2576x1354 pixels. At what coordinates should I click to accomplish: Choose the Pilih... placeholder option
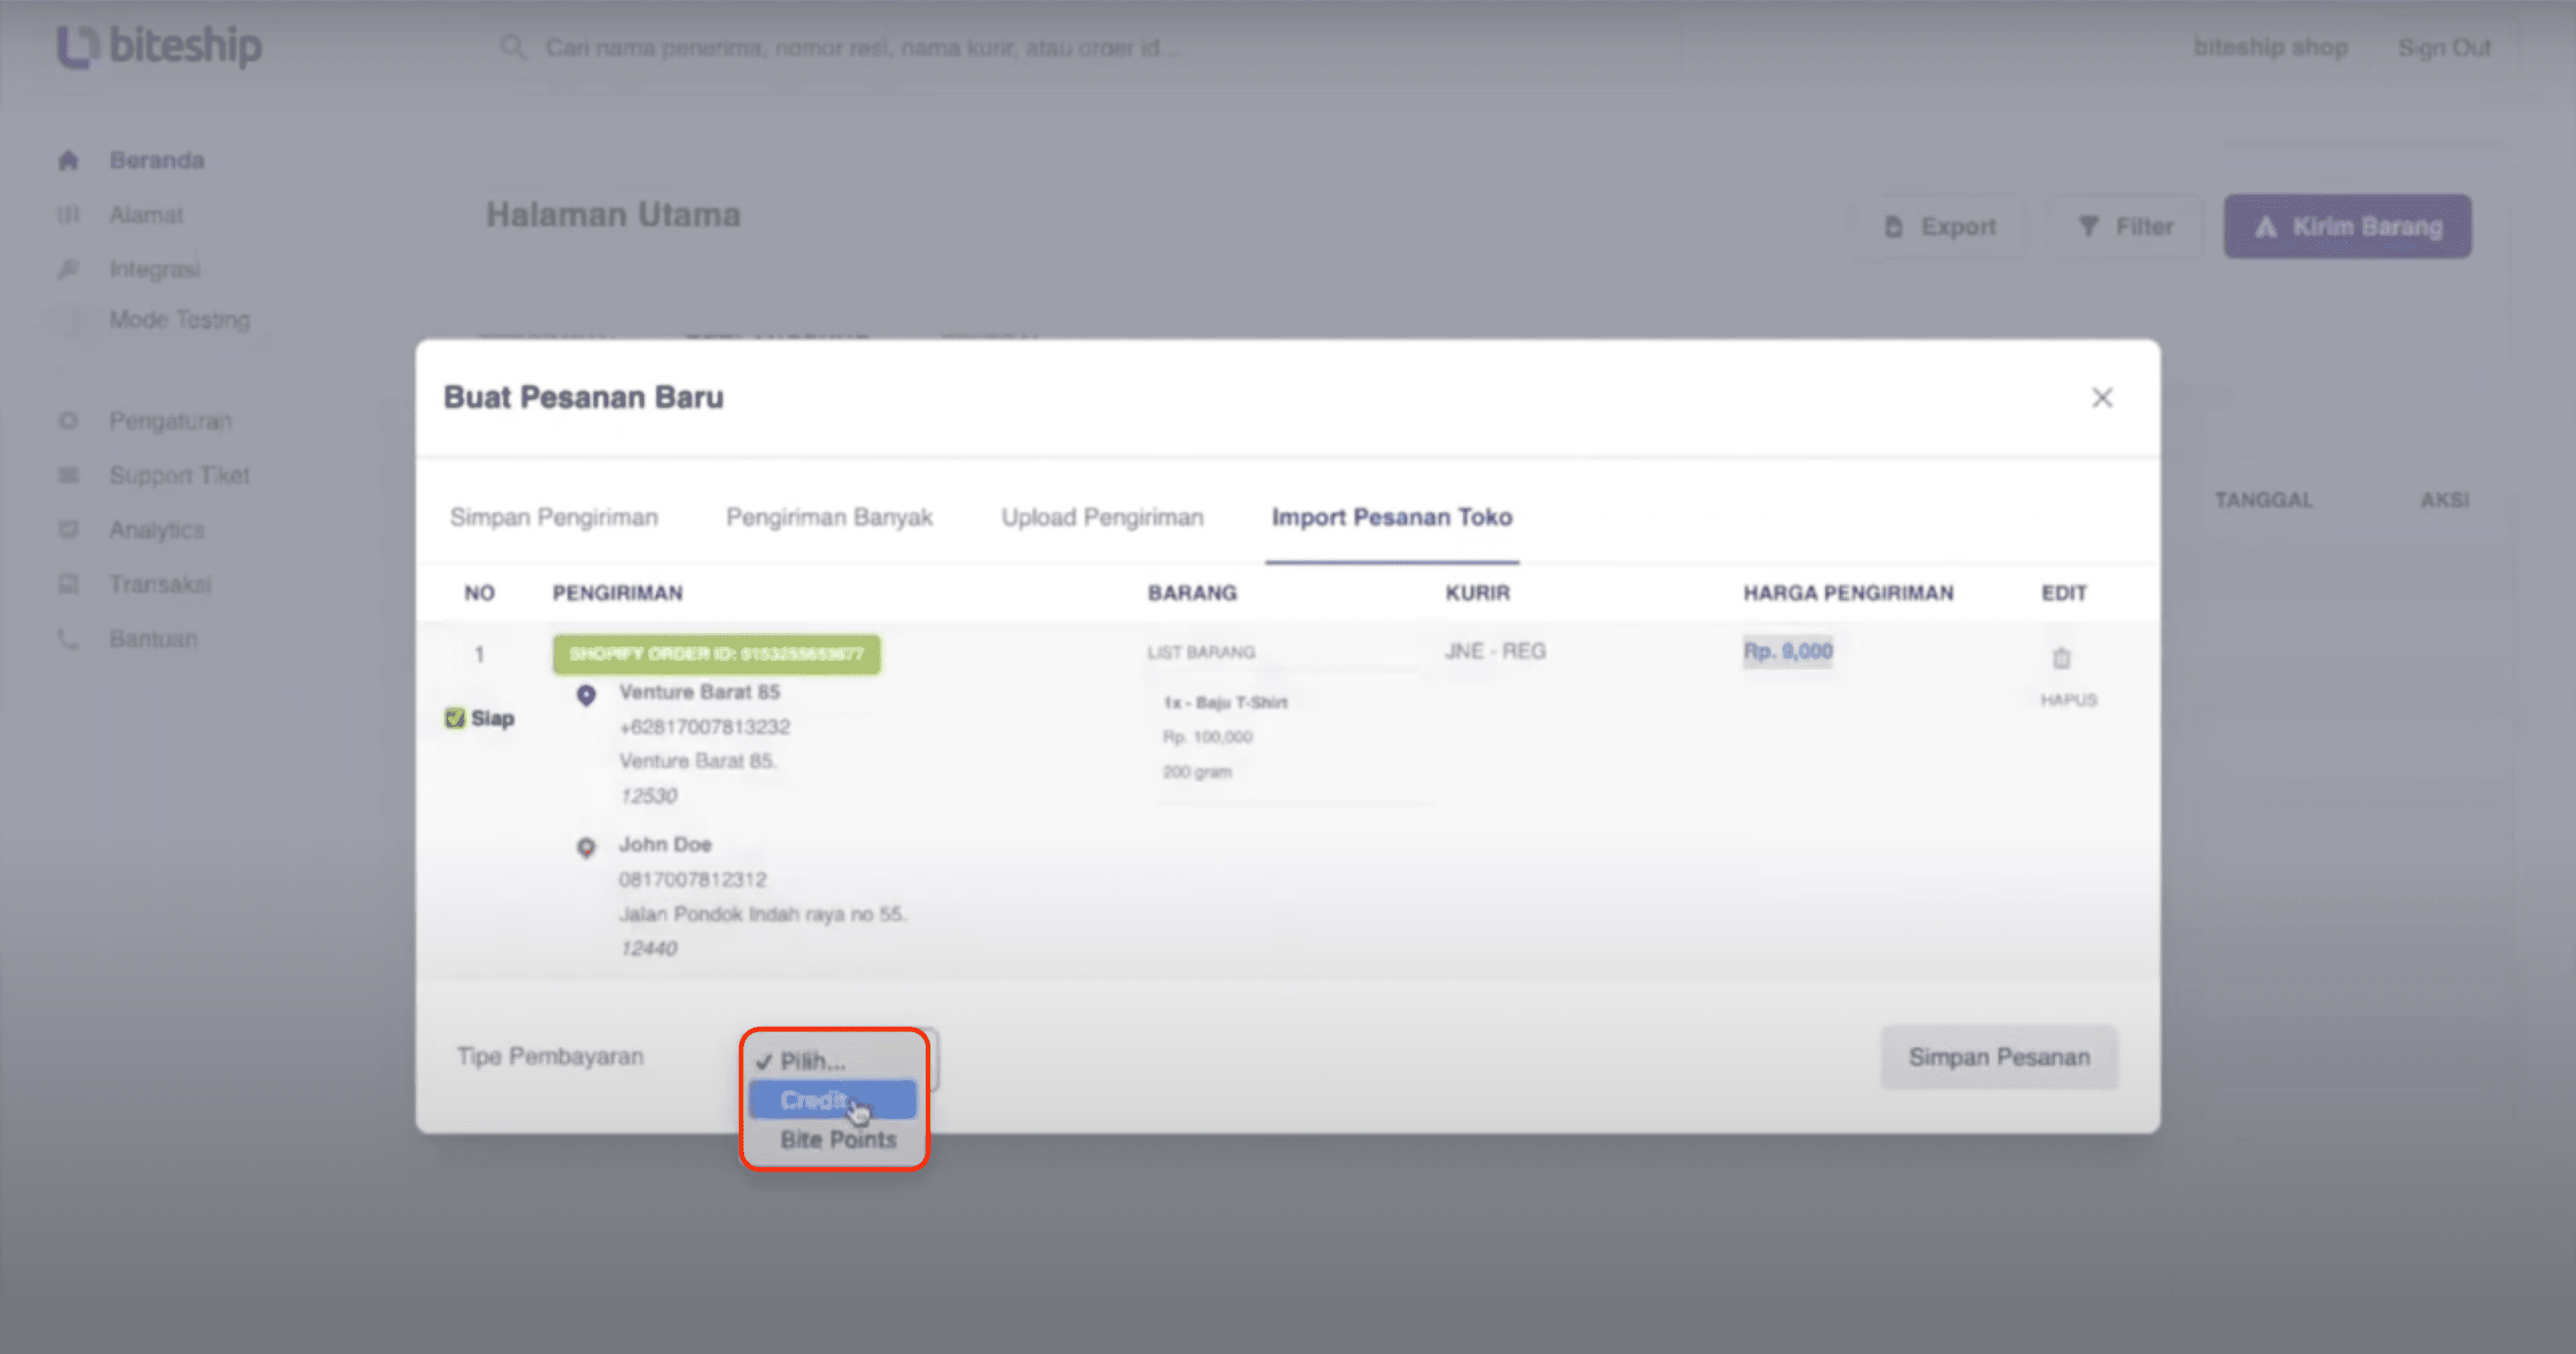[x=812, y=1061]
